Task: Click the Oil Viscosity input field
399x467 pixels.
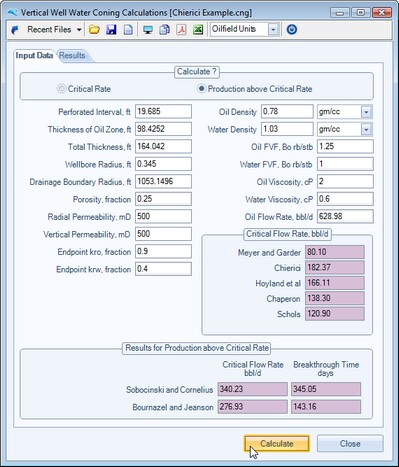Action: (x=345, y=181)
